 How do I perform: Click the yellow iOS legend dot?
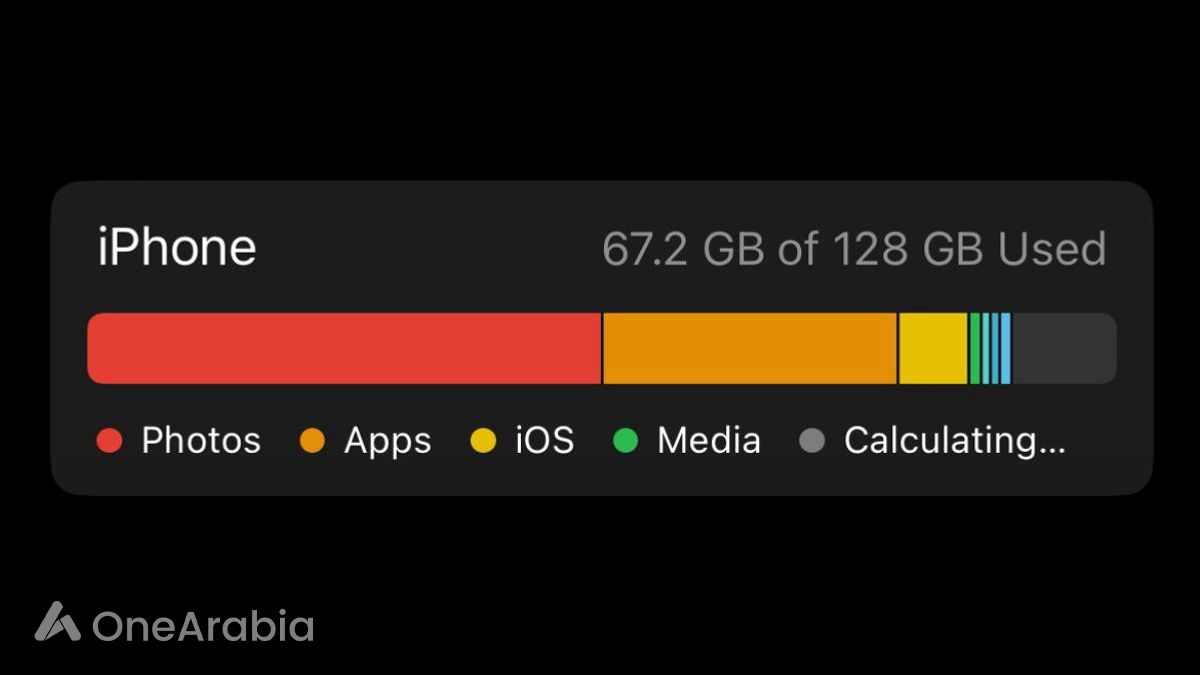click(483, 441)
